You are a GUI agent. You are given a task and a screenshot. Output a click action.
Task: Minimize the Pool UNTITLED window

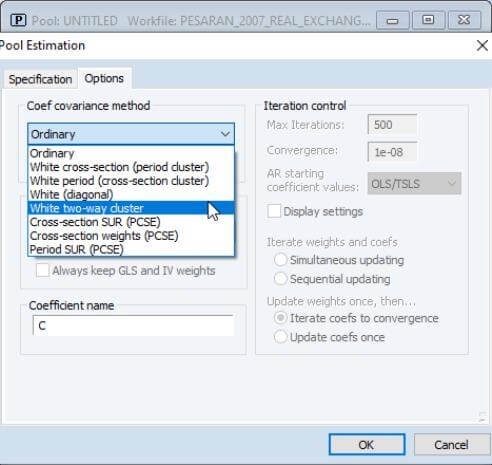pos(392,21)
